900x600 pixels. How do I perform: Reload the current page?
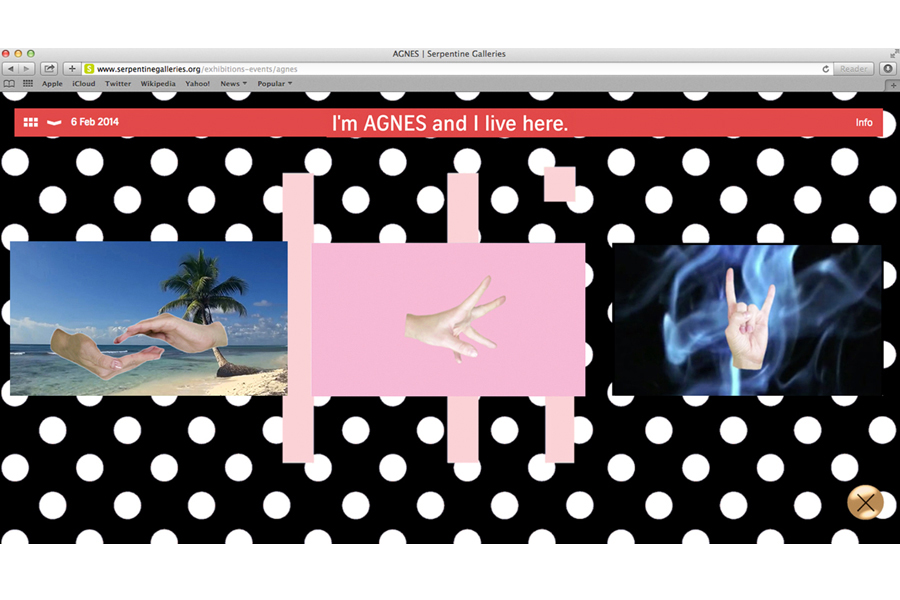pos(825,69)
